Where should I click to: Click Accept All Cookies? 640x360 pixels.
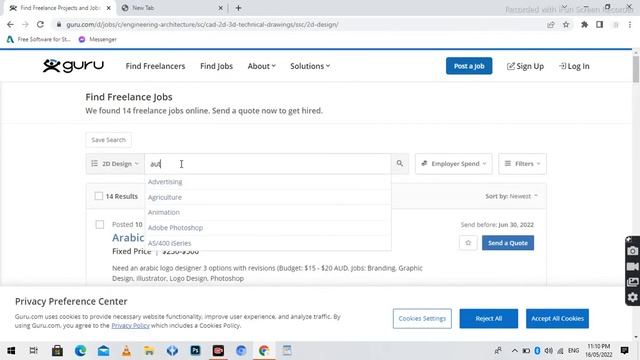(x=557, y=319)
